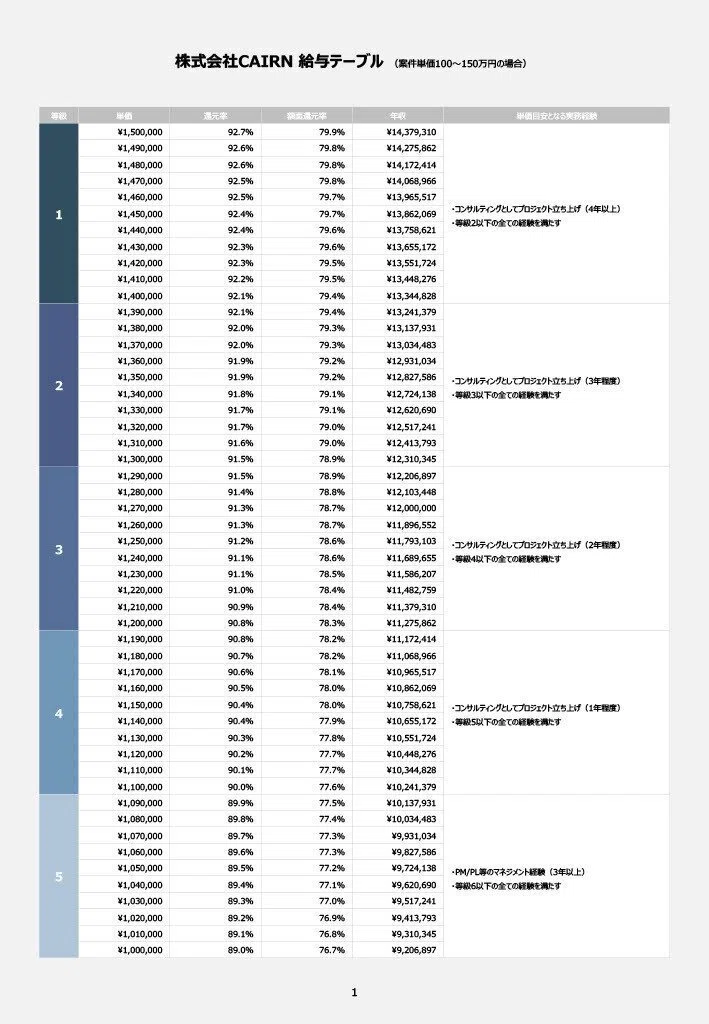Click the 等級 column header
The image size is (709, 1024).
[x=59, y=116]
